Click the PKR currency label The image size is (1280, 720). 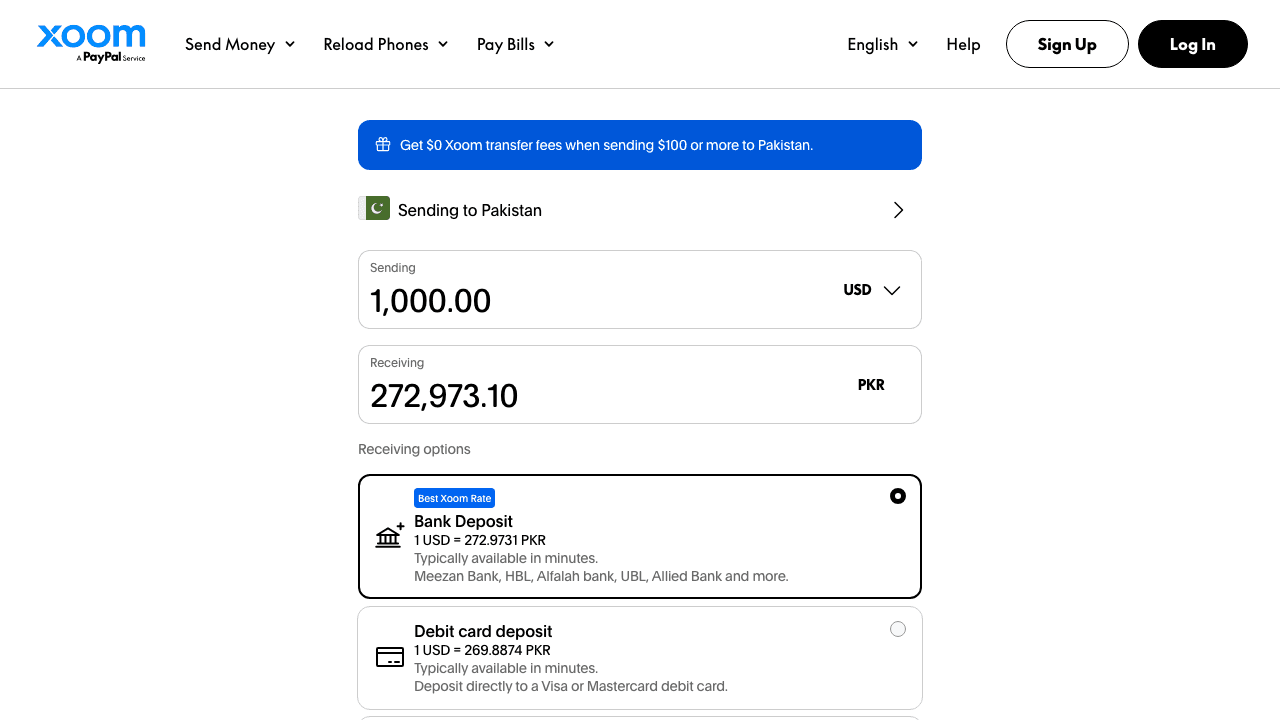pyautogui.click(x=871, y=385)
